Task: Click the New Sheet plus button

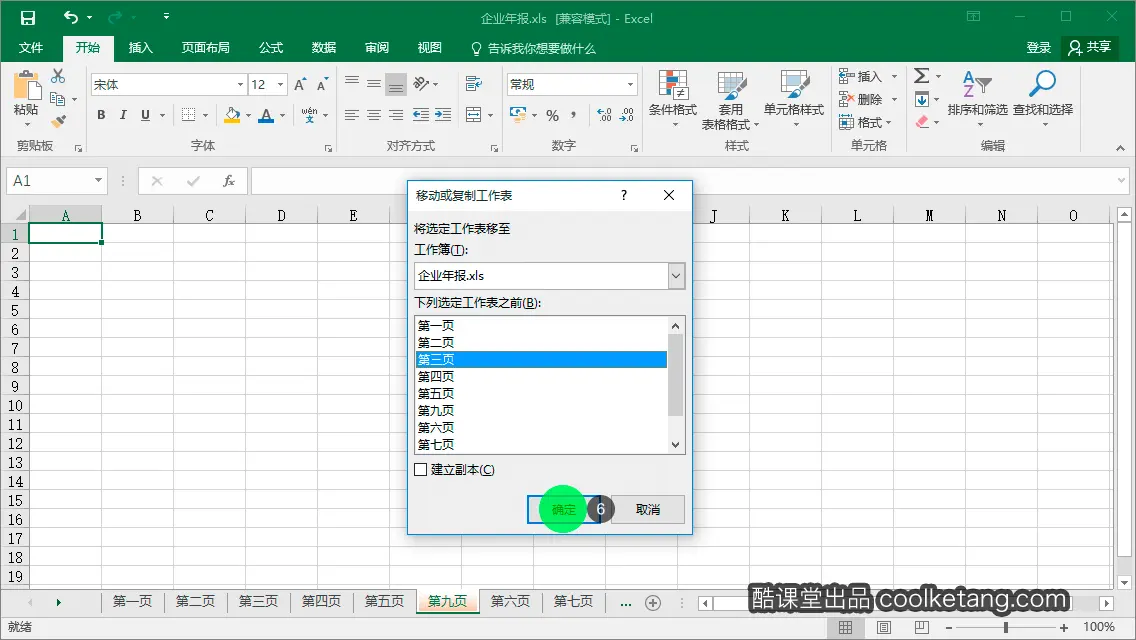Action: point(653,603)
